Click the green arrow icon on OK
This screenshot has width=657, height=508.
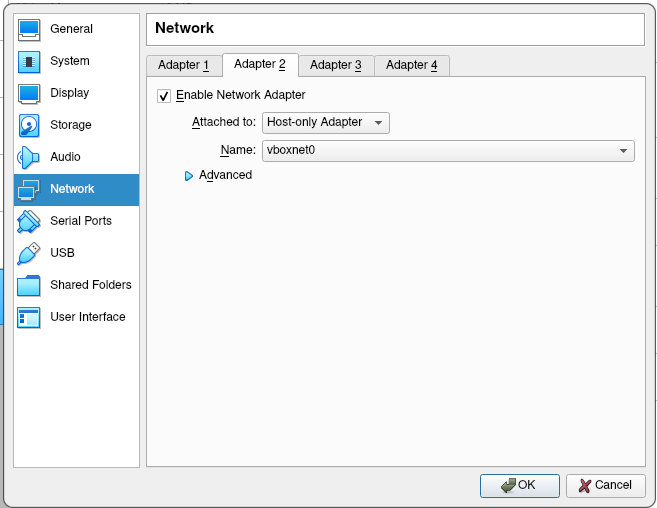(x=508, y=485)
